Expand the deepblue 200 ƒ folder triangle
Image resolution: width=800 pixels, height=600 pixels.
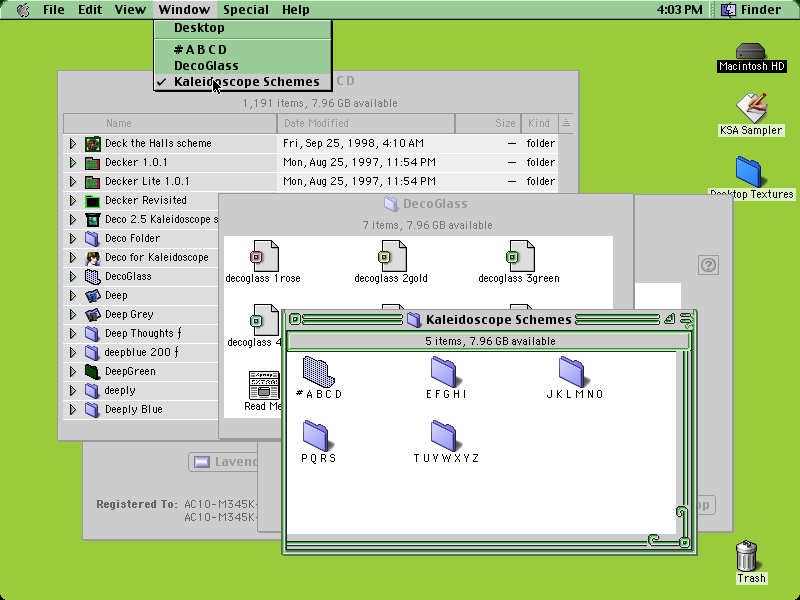pos(73,353)
